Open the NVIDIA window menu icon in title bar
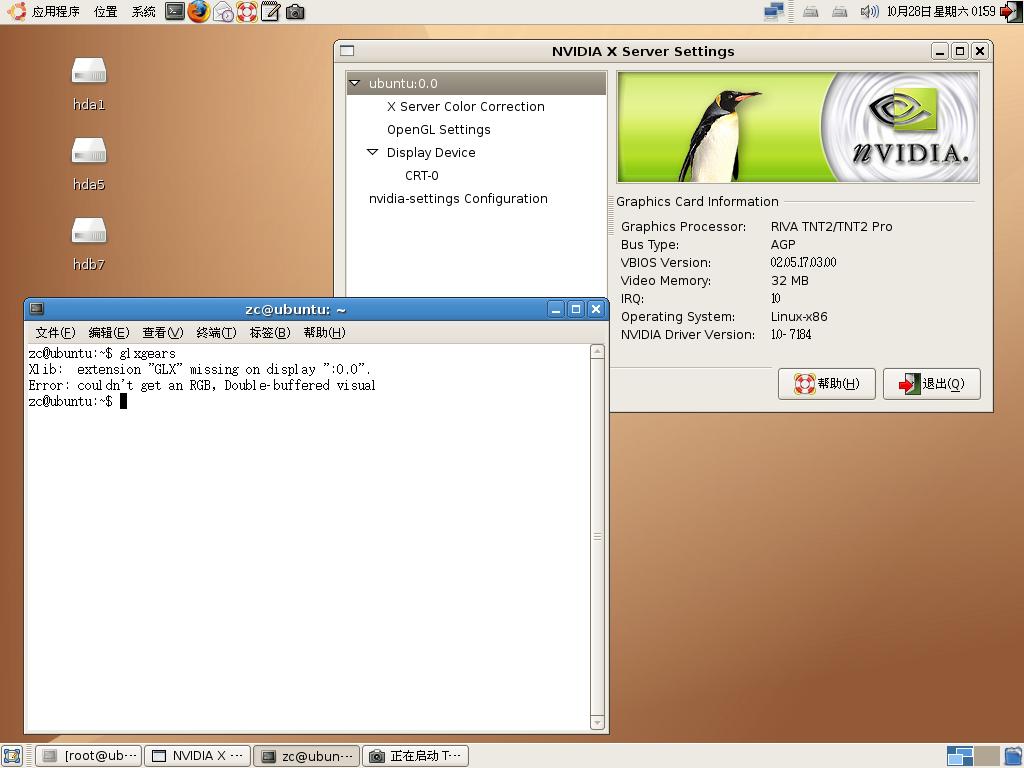Screen dimensions: 1024x768 [x=347, y=51]
